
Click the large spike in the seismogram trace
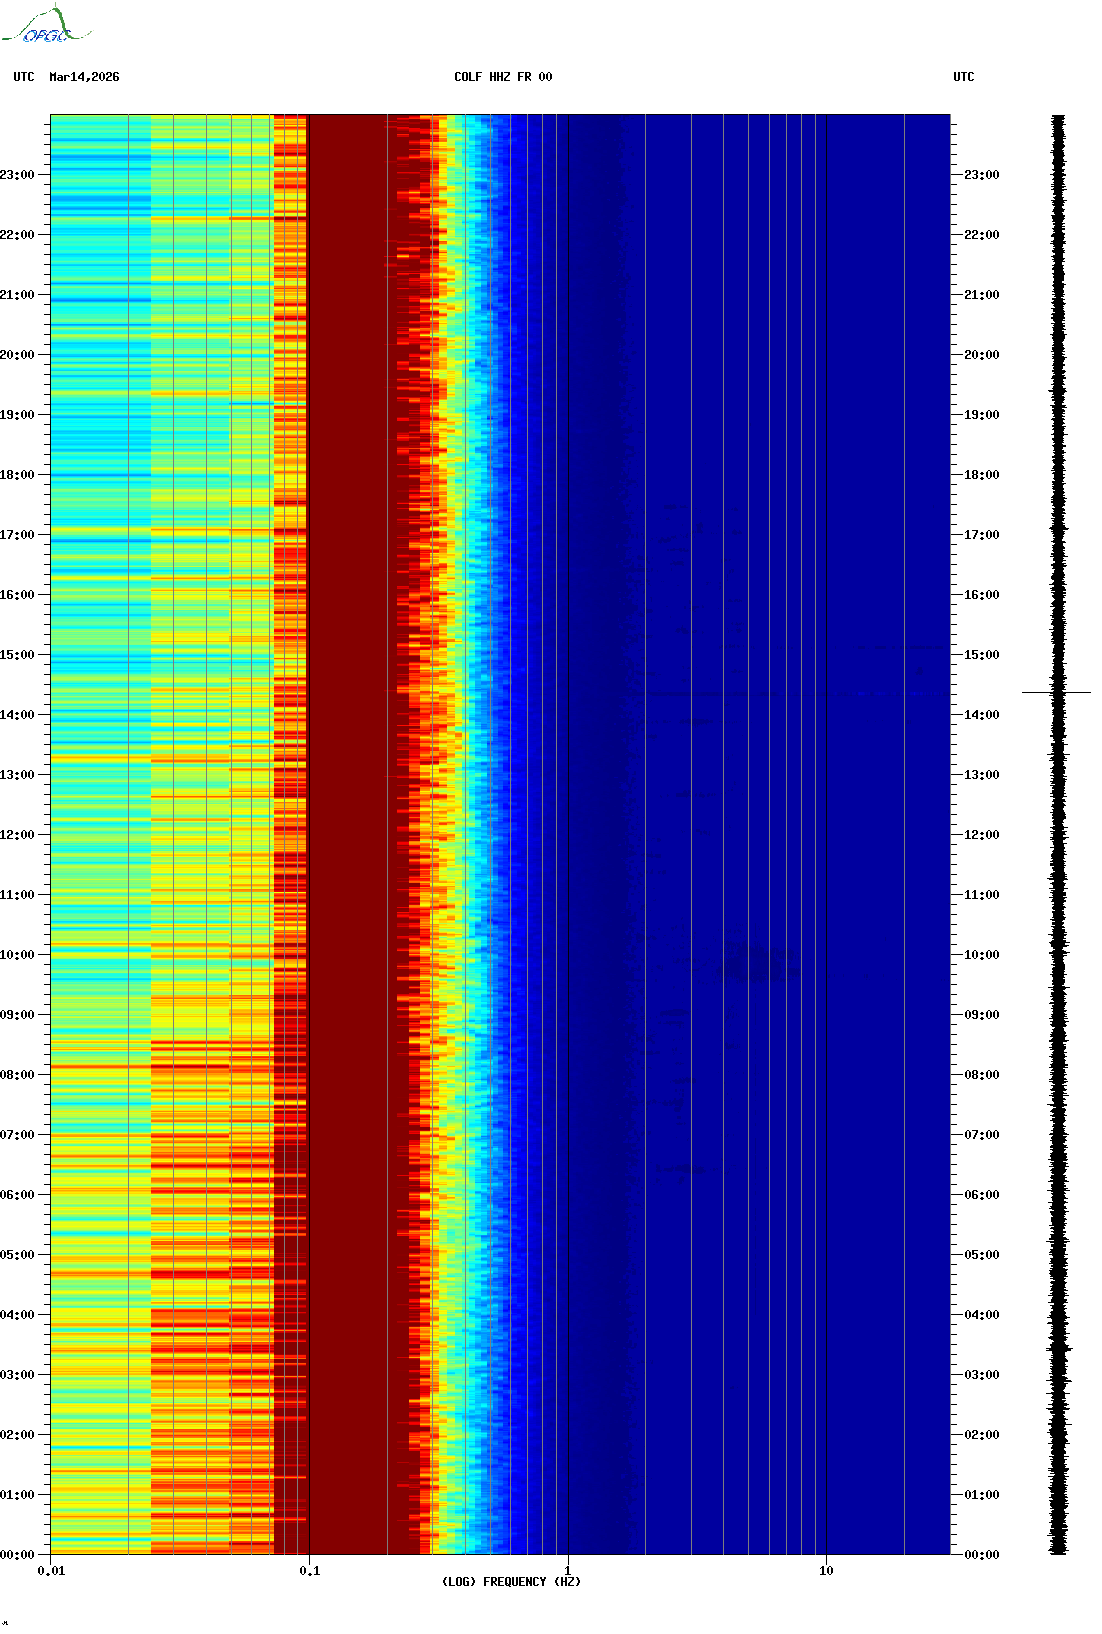click(1056, 692)
